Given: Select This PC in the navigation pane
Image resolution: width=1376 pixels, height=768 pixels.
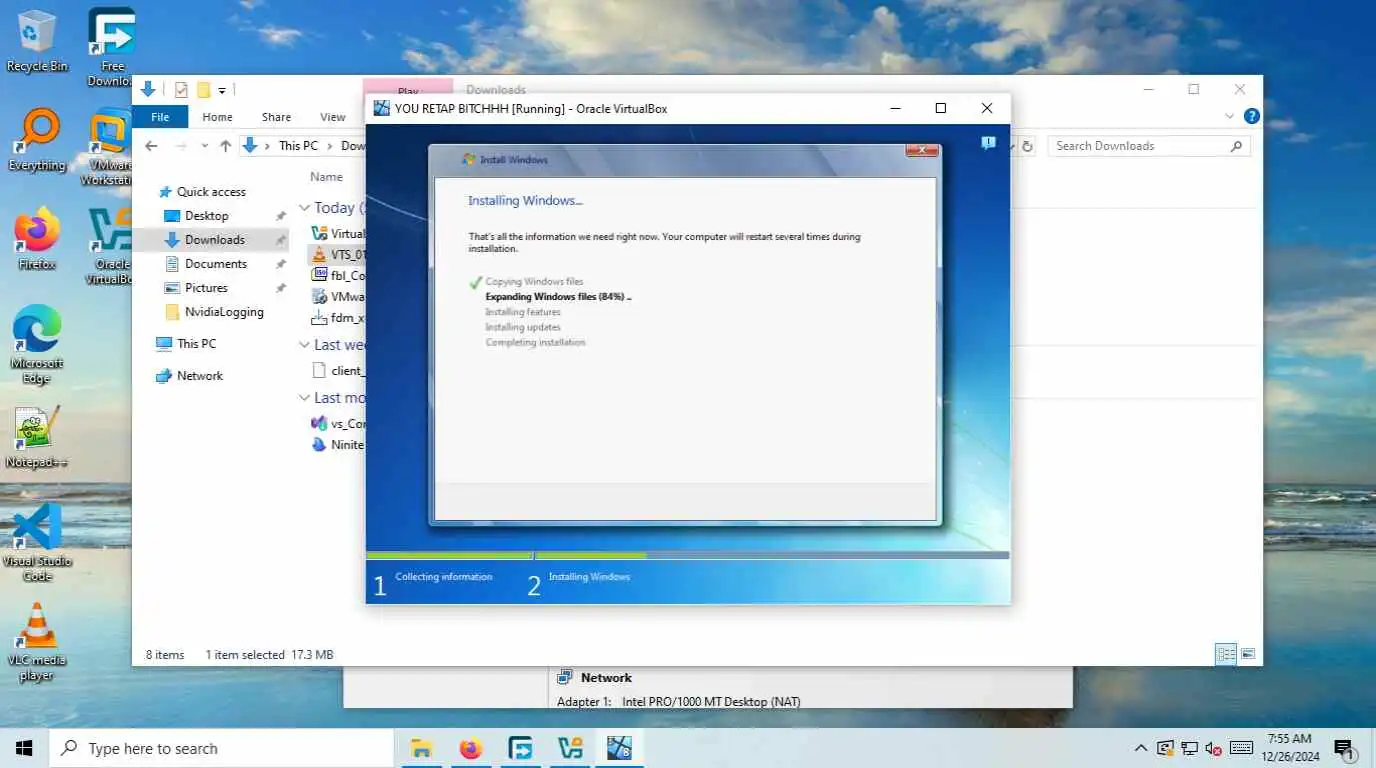Looking at the screenshot, I should tap(196, 344).
